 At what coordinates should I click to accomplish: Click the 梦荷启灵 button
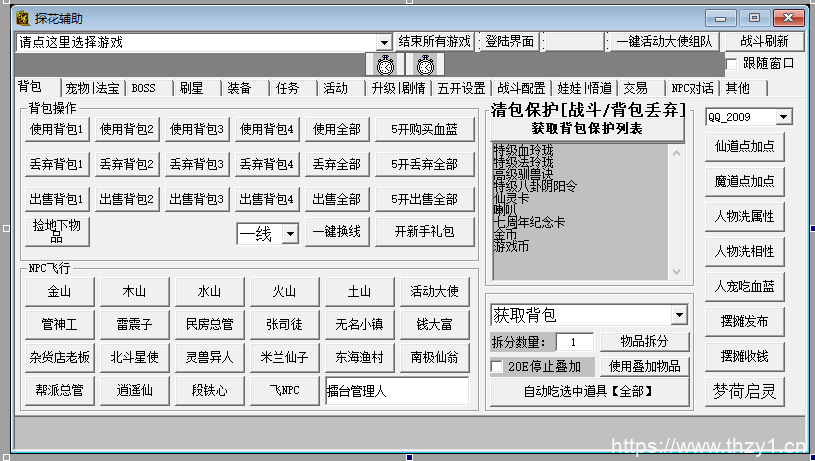pyautogui.click(x=744, y=391)
